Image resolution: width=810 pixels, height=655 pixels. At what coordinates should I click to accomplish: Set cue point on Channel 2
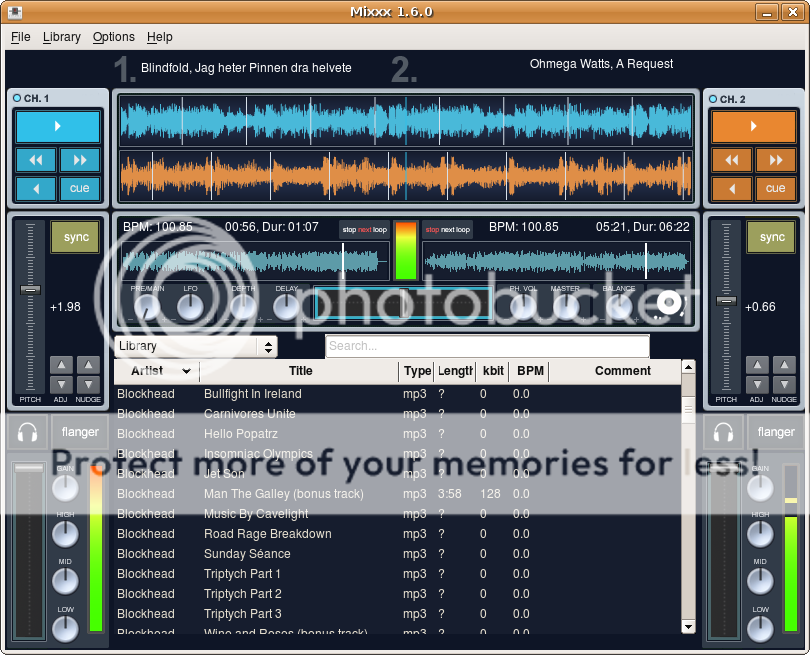pos(775,189)
